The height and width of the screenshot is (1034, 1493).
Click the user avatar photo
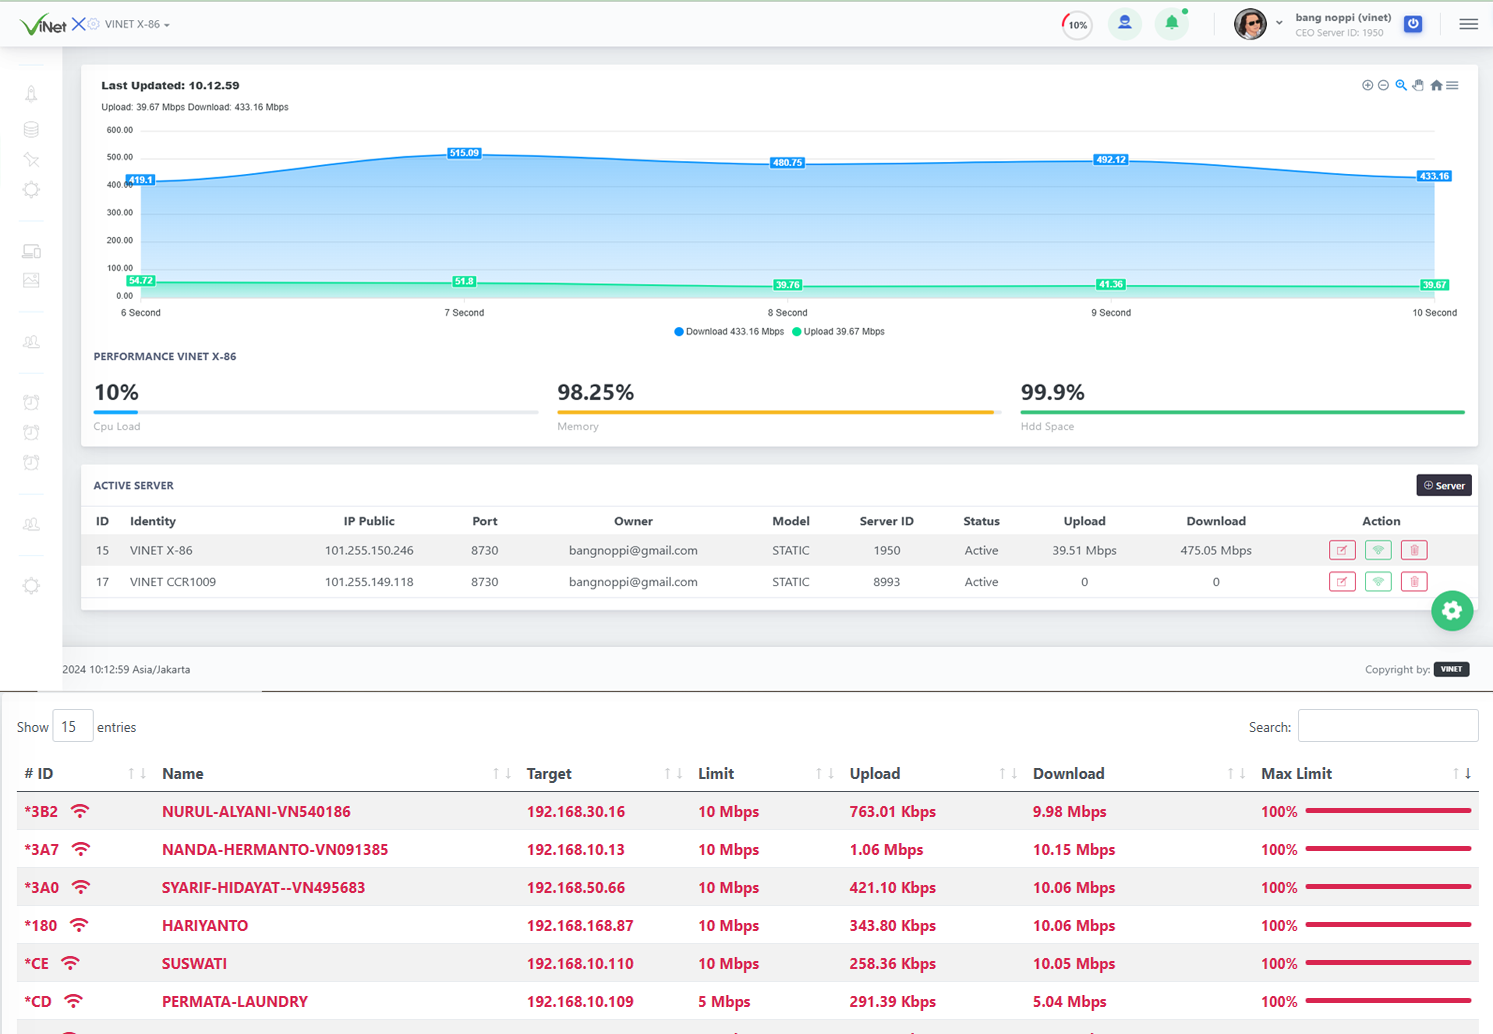[x=1250, y=23]
